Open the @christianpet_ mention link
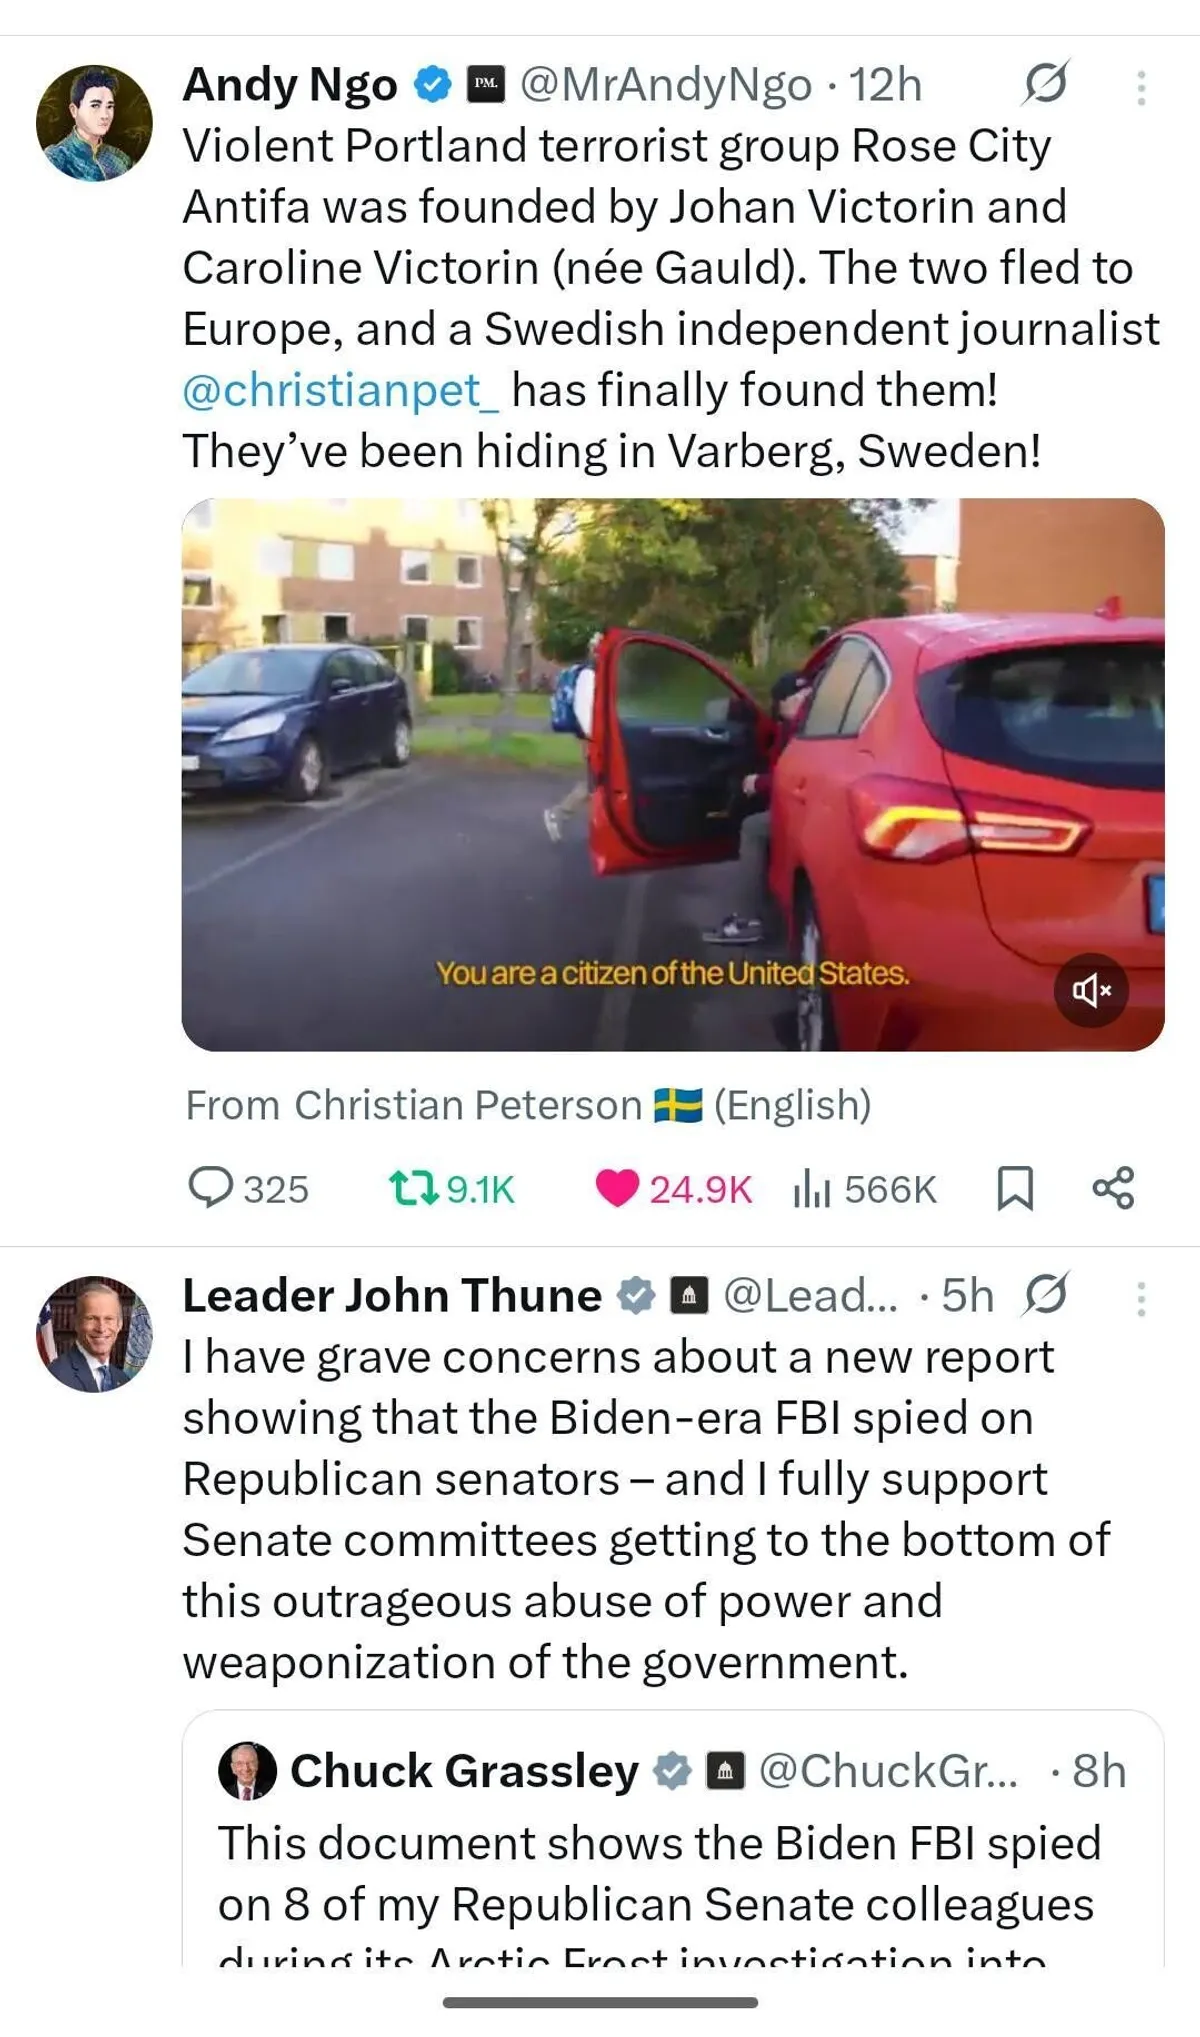Image resolution: width=1200 pixels, height=2037 pixels. pyautogui.click(x=341, y=390)
